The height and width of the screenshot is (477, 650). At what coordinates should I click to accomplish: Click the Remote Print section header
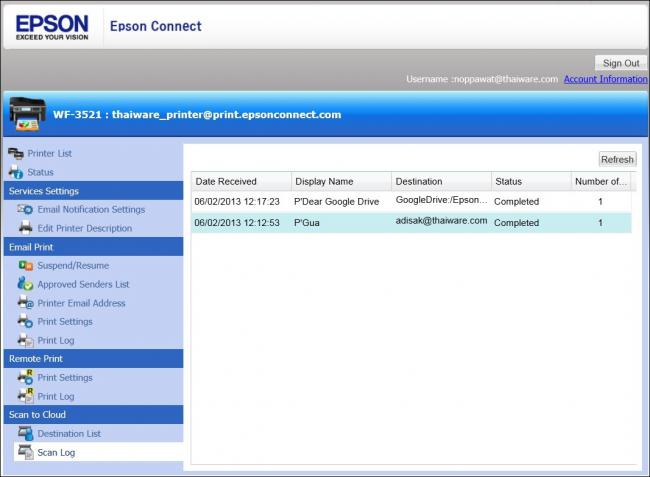coord(93,359)
